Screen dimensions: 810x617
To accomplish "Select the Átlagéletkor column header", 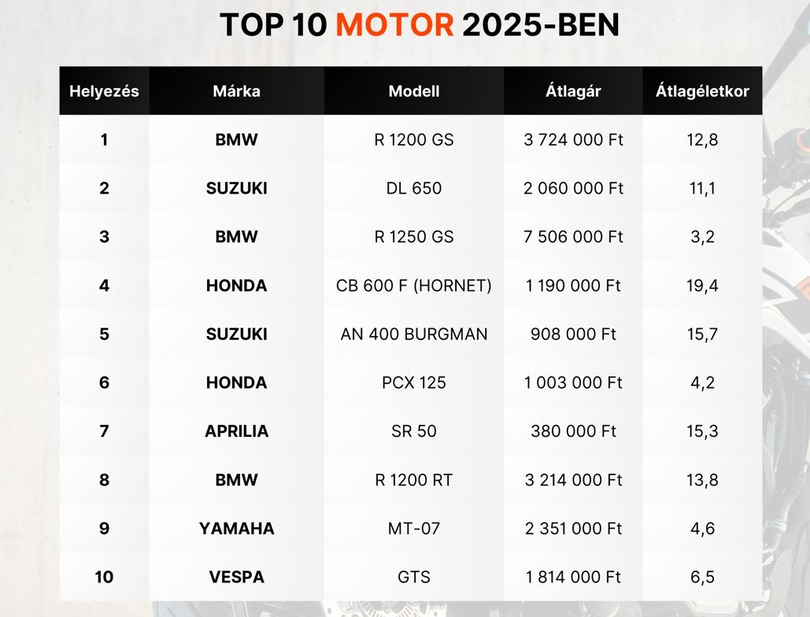I will click(703, 91).
